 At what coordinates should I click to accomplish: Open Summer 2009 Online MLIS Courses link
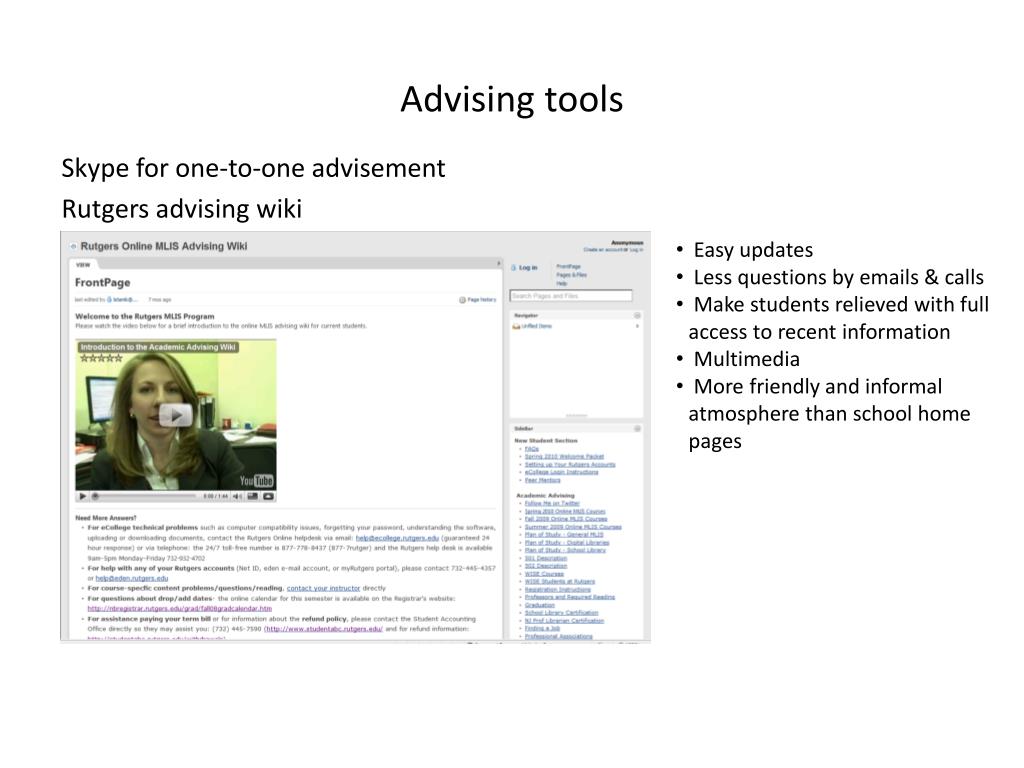coord(573,526)
